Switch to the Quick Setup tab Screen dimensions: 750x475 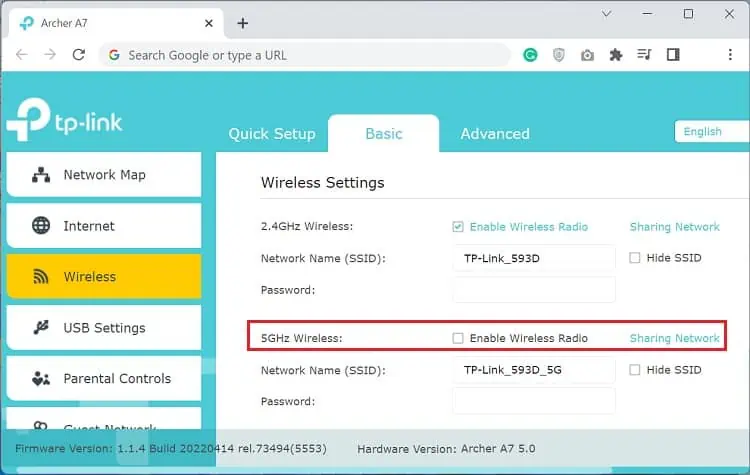point(271,134)
